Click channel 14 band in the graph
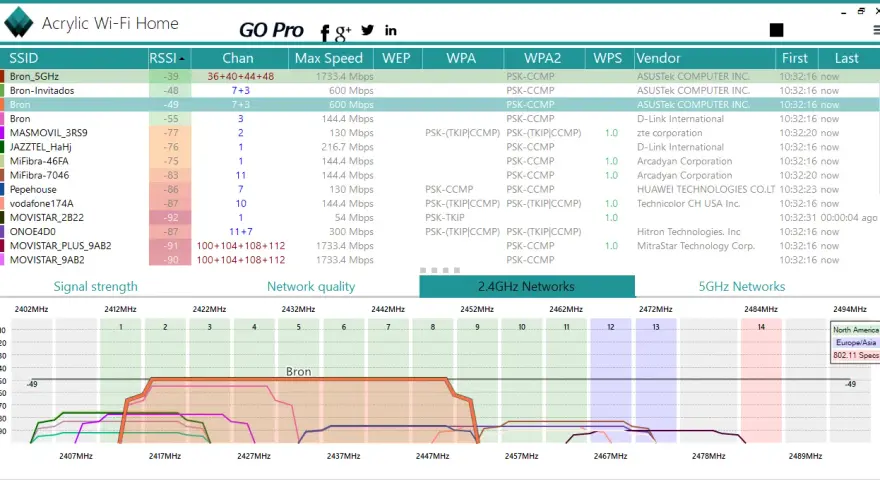Viewport: 880px width, 480px height. [x=761, y=381]
